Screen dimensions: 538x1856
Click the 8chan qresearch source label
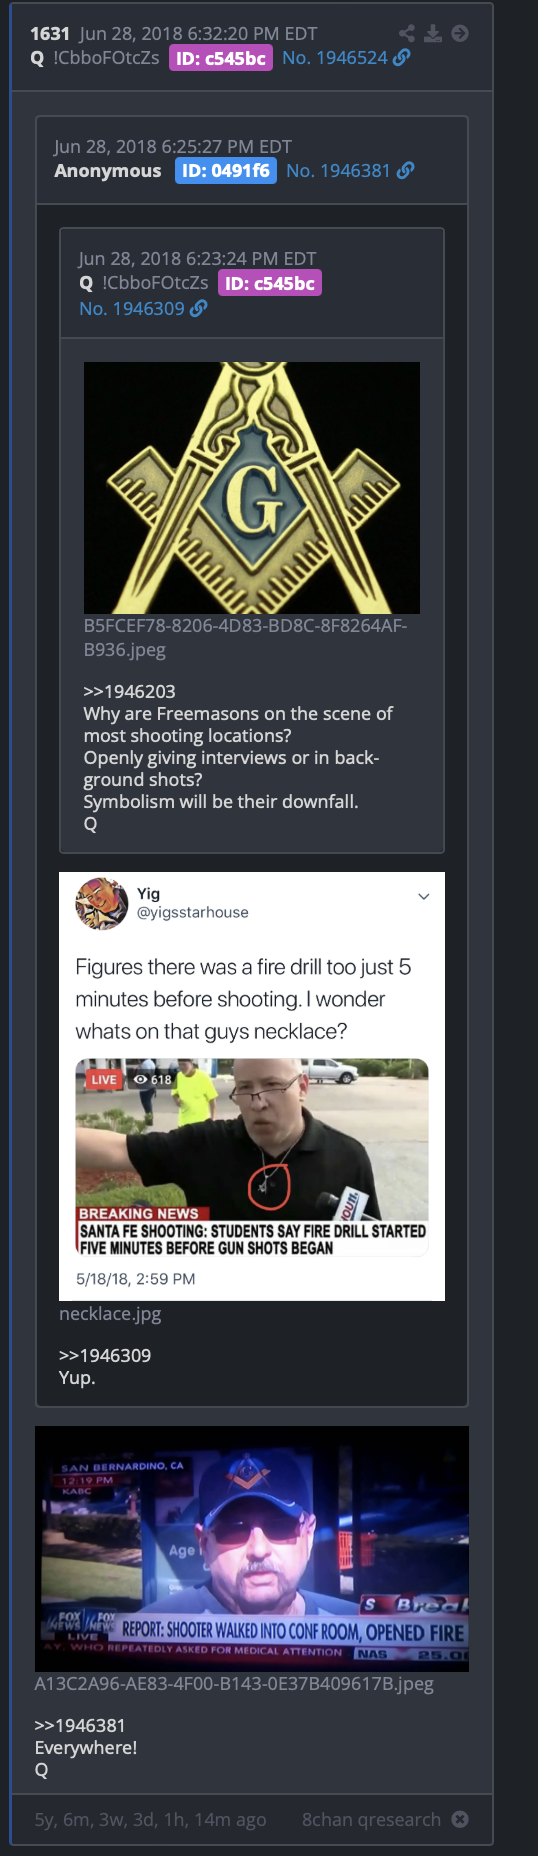click(x=371, y=1819)
